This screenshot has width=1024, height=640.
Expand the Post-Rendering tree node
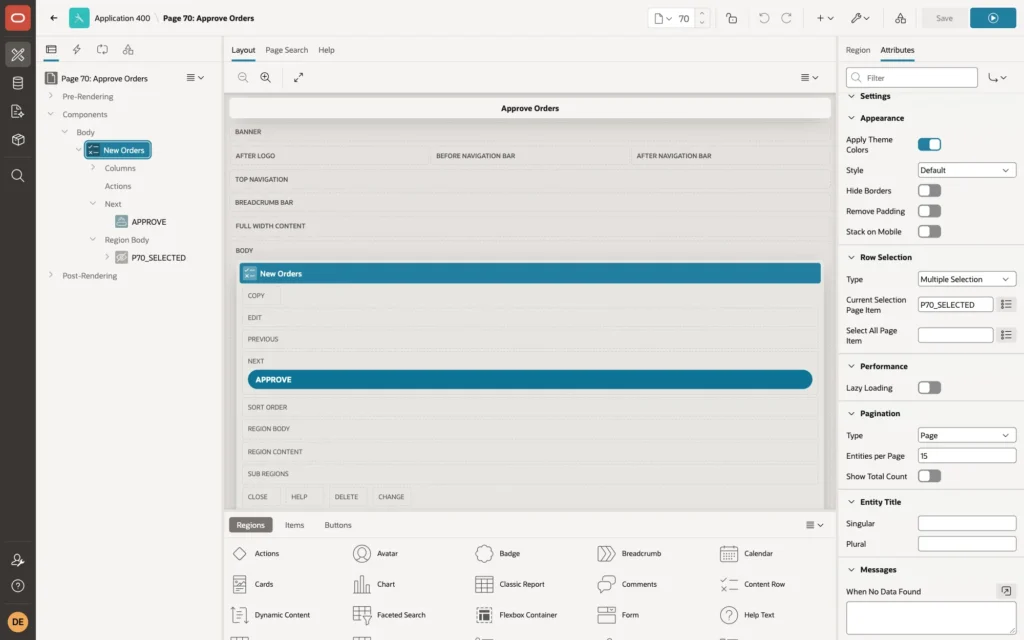tap(51, 275)
